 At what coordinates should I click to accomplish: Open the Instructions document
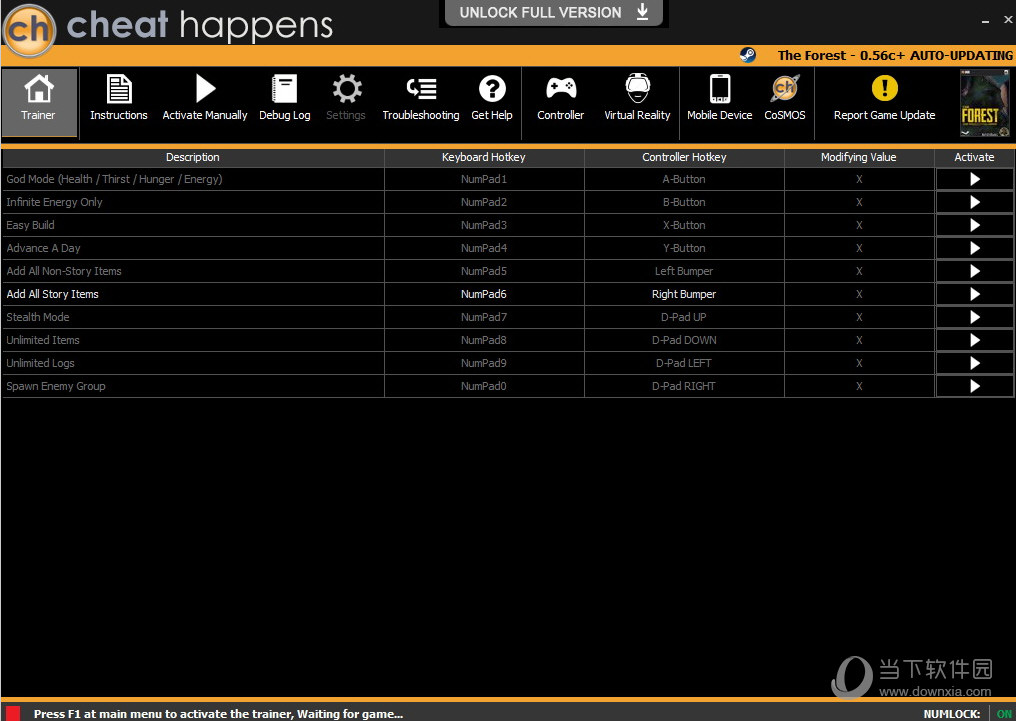pyautogui.click(x=119, y=98)
